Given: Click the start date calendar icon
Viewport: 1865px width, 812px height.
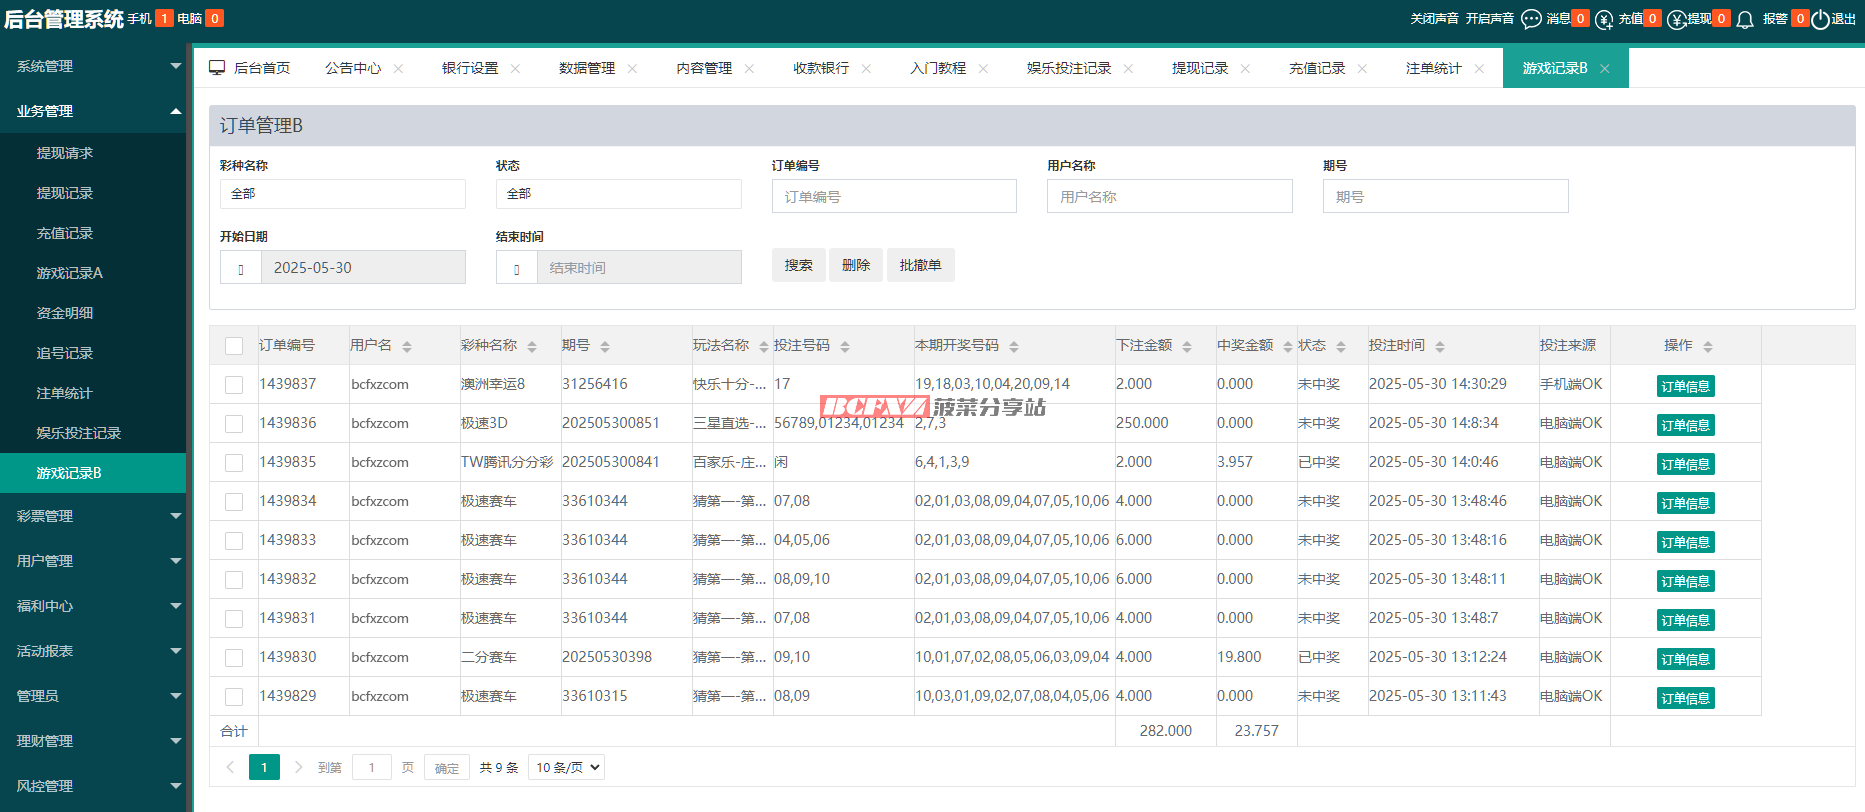Looking at the screenshot, I should click(x=241, y=268).
